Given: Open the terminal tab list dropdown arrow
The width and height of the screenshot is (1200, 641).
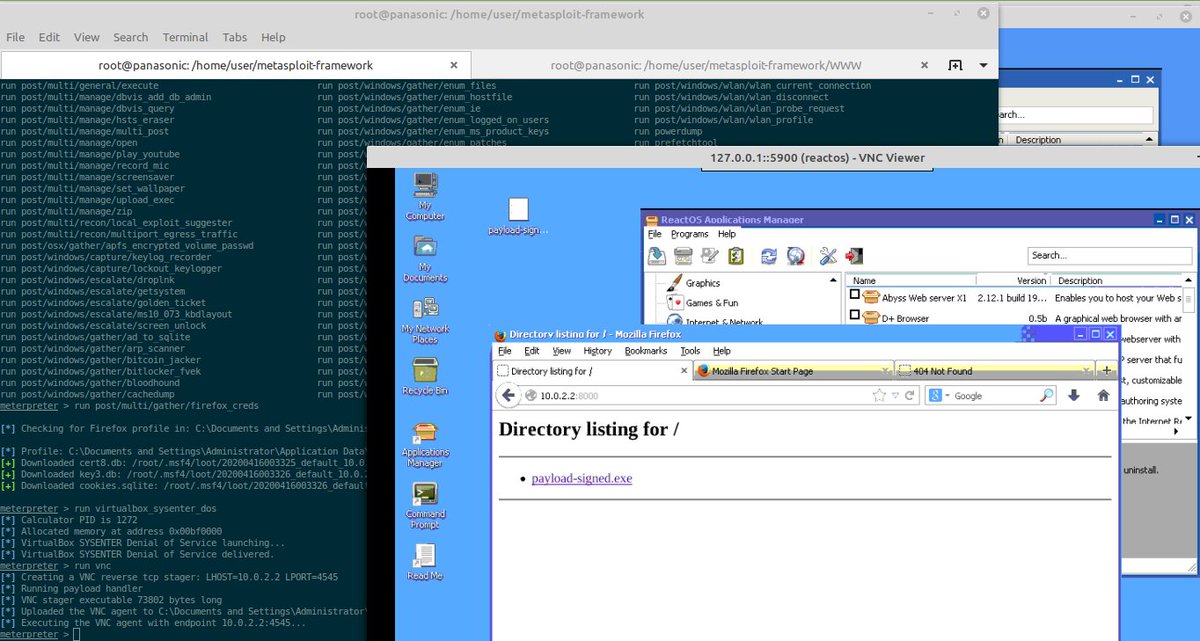Looking at the screenshot, I should (x=984, y=65).
